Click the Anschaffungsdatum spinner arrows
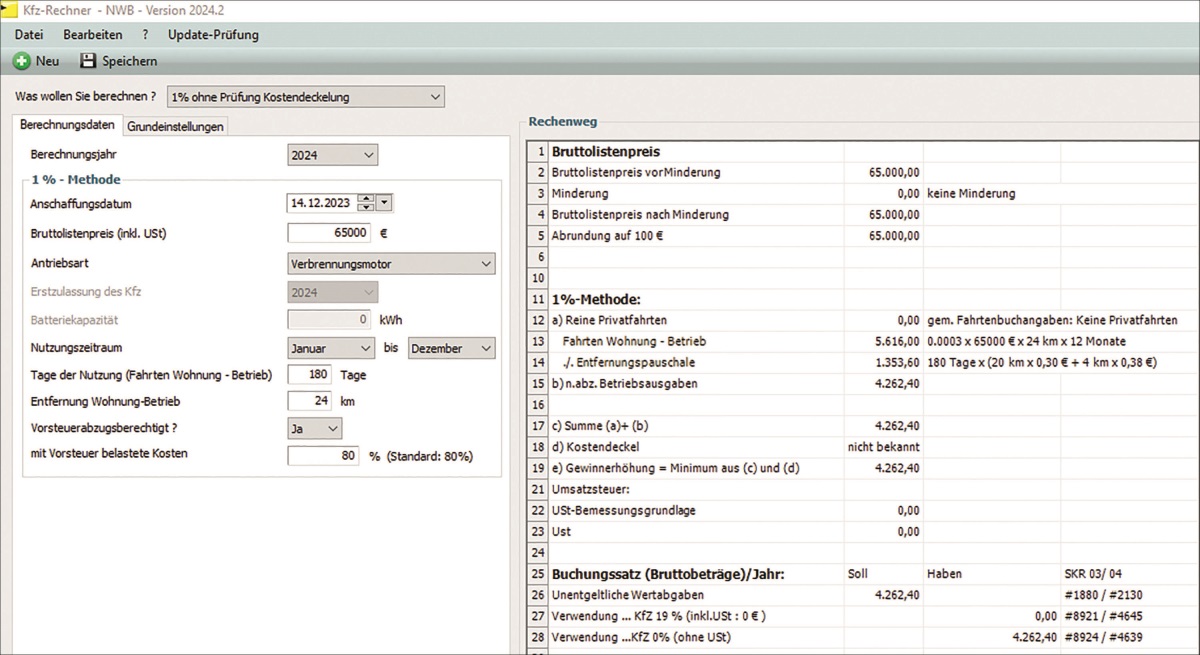 pos(366,203)
